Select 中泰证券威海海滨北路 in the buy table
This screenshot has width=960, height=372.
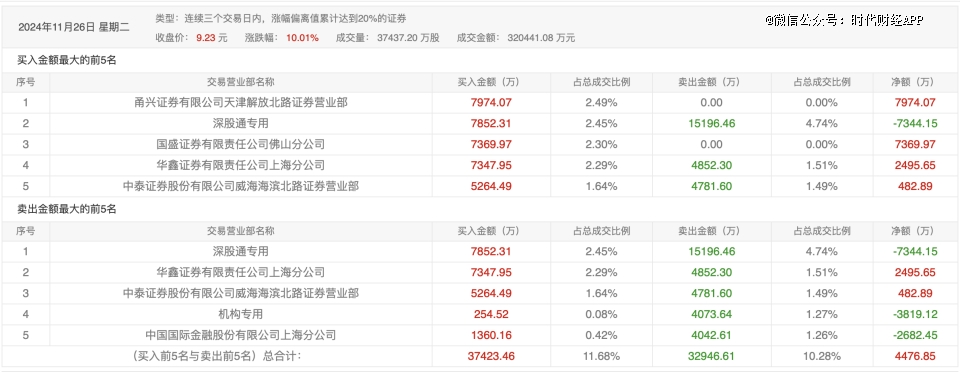241,186
